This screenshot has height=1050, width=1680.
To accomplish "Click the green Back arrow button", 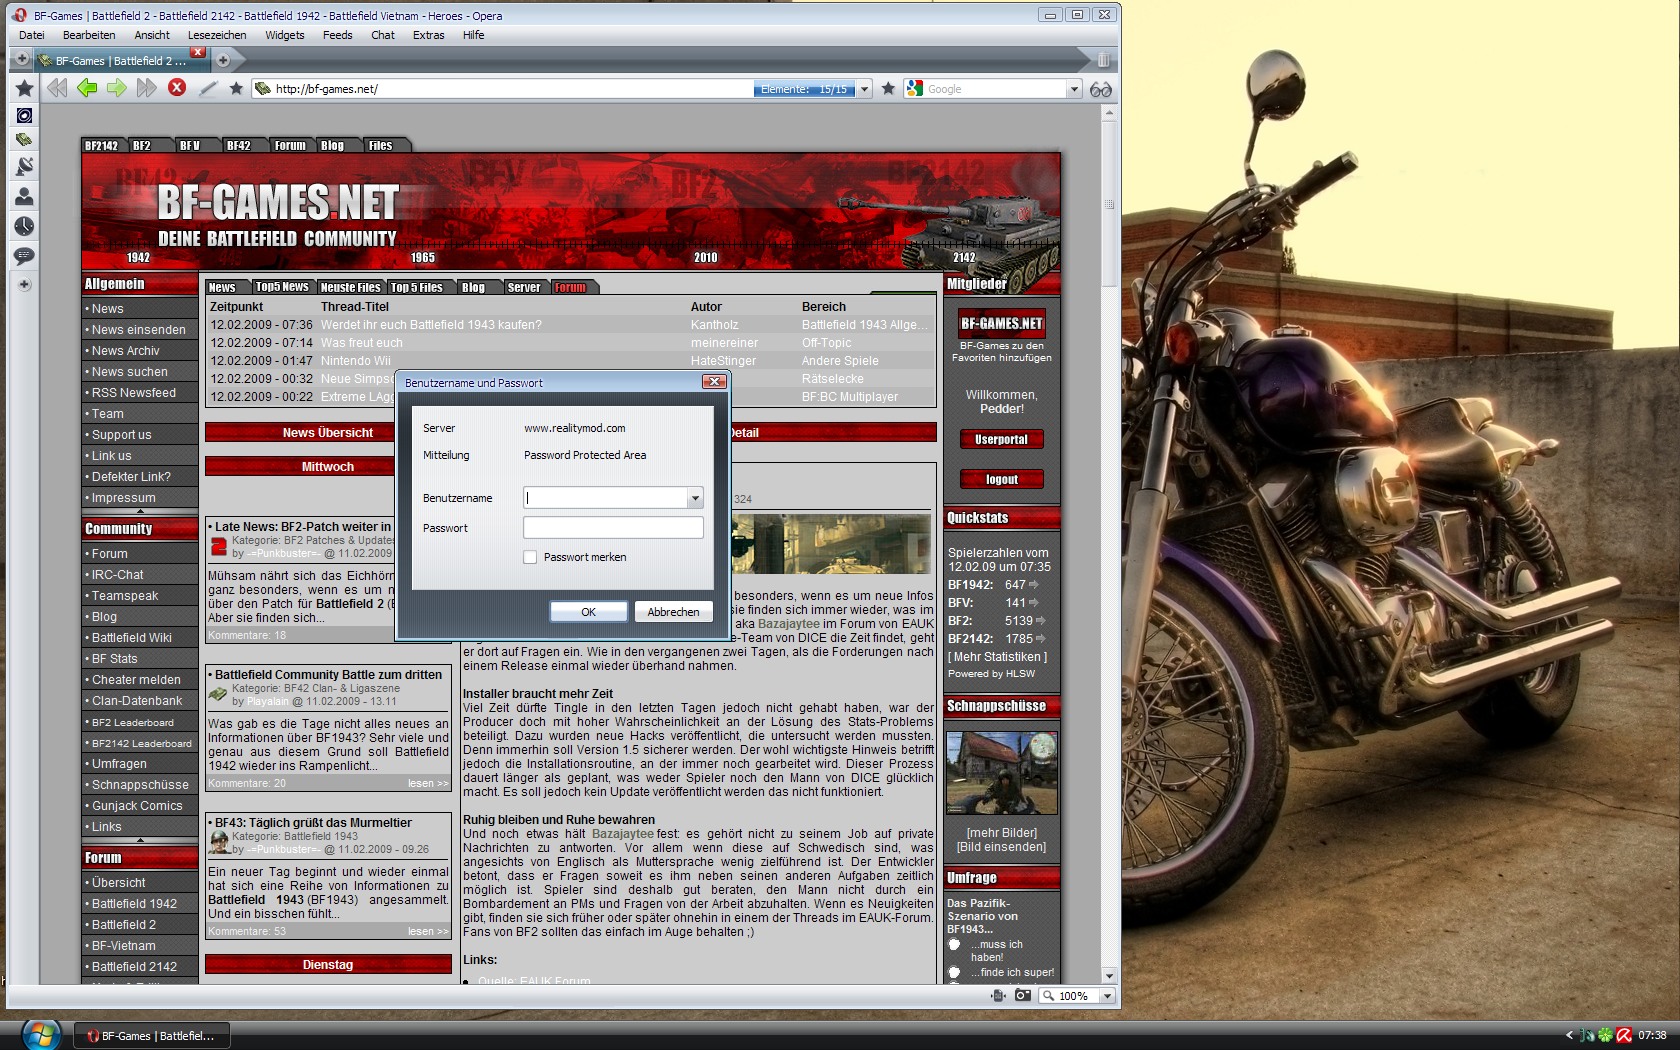I will tap(87, 88).
